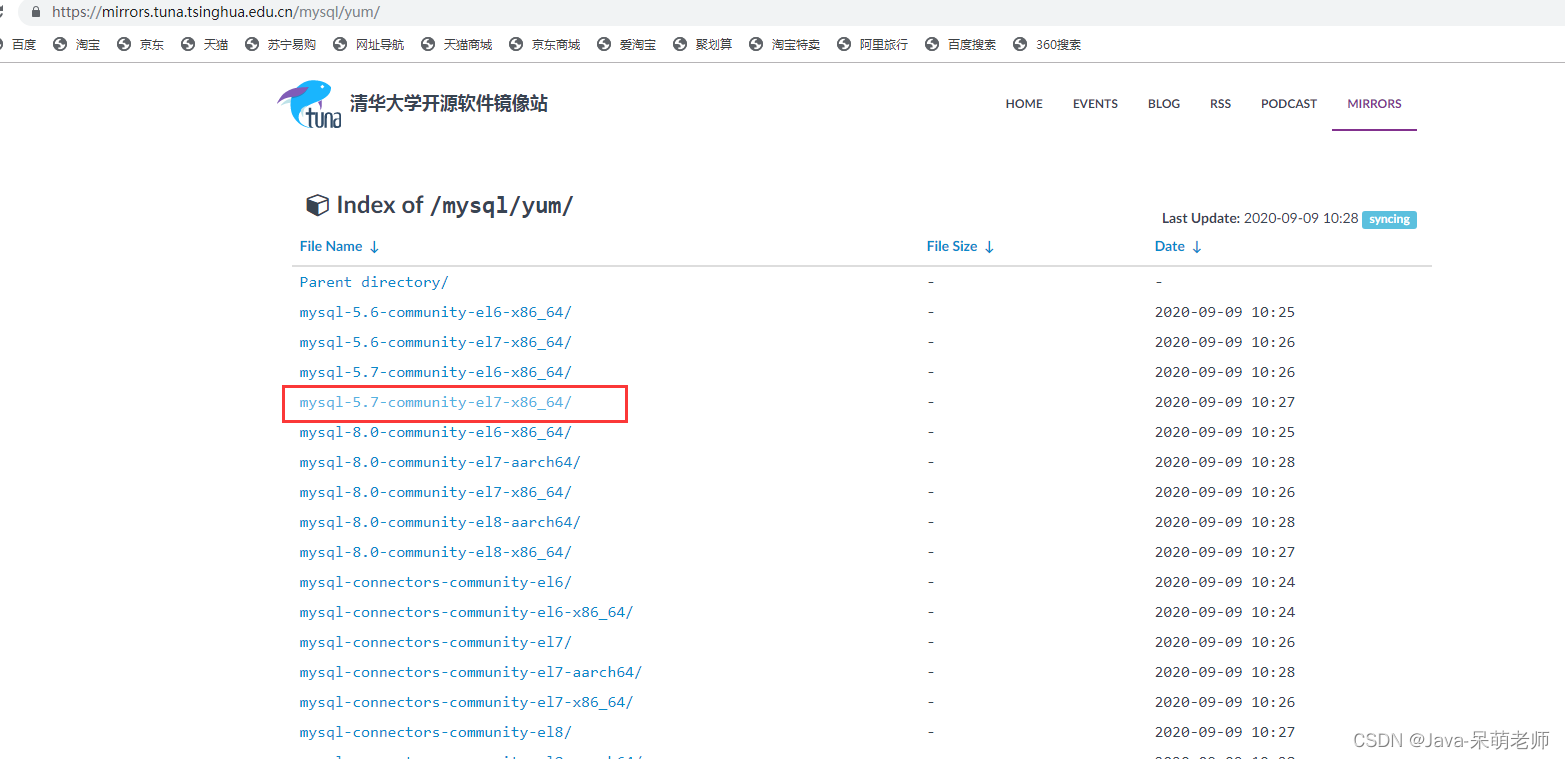Click 清华大学开源软件镜像站 site title

(x=449, y=103)
